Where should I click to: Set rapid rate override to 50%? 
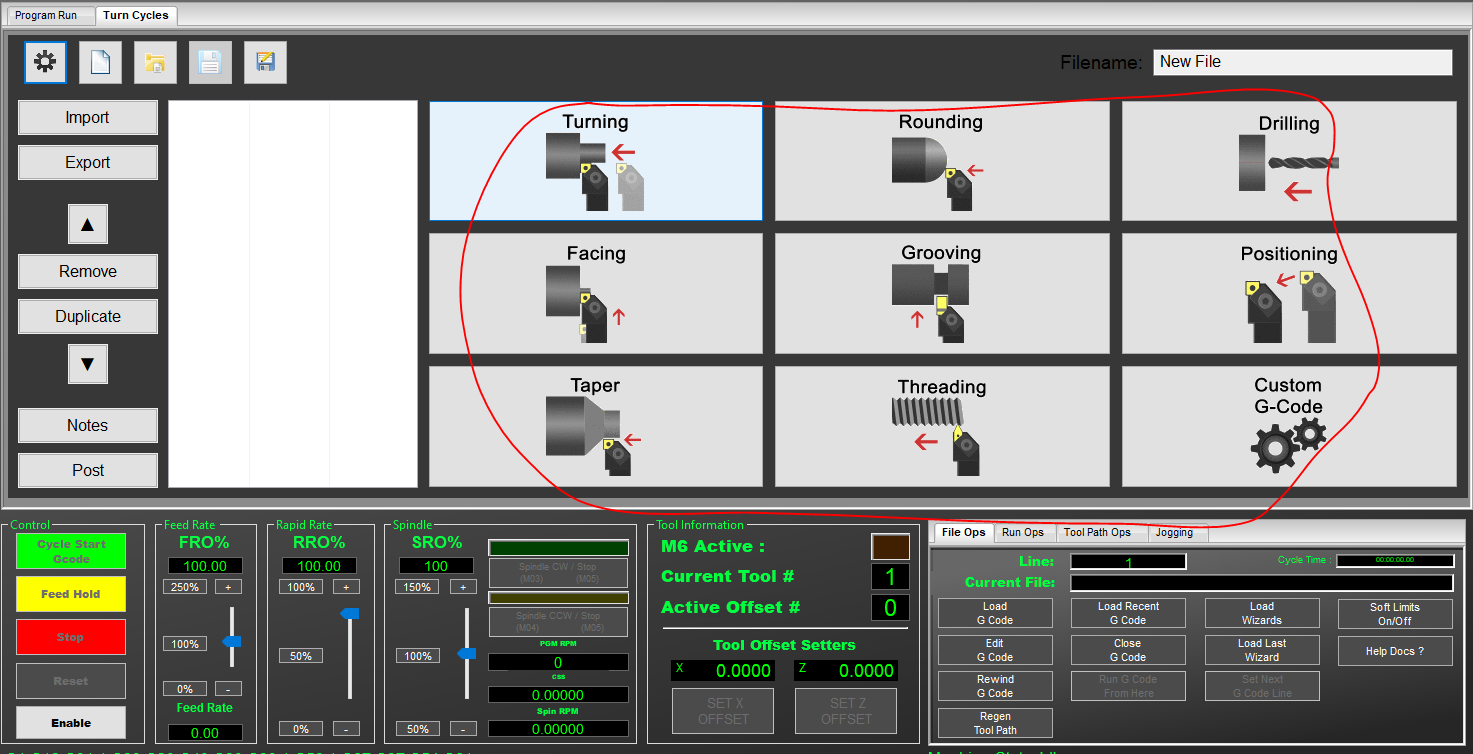click(x=301, y=656)
